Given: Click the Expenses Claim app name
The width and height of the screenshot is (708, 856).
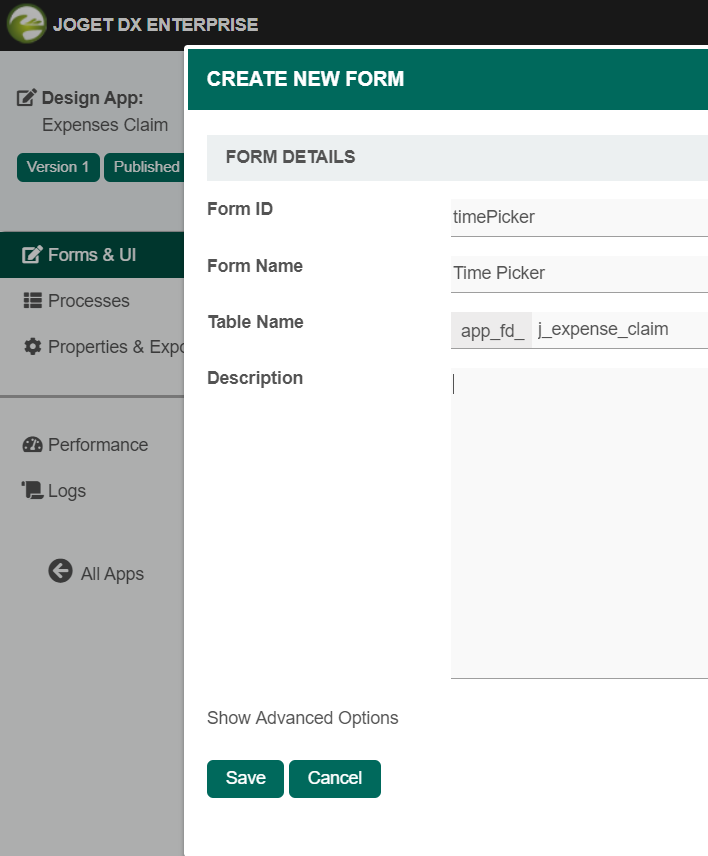Looking at the screenshot, I should [x=105, y=125].
